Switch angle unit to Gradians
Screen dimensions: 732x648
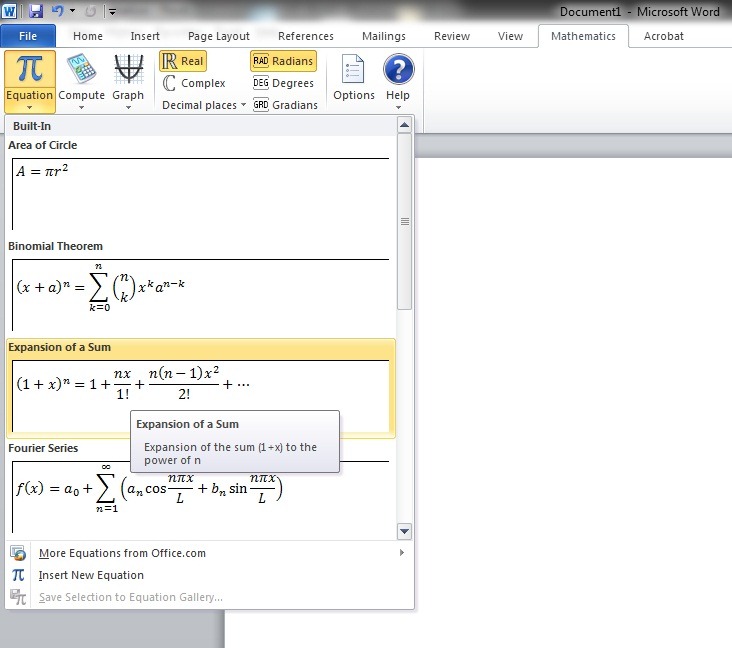(x=285, y=105)
